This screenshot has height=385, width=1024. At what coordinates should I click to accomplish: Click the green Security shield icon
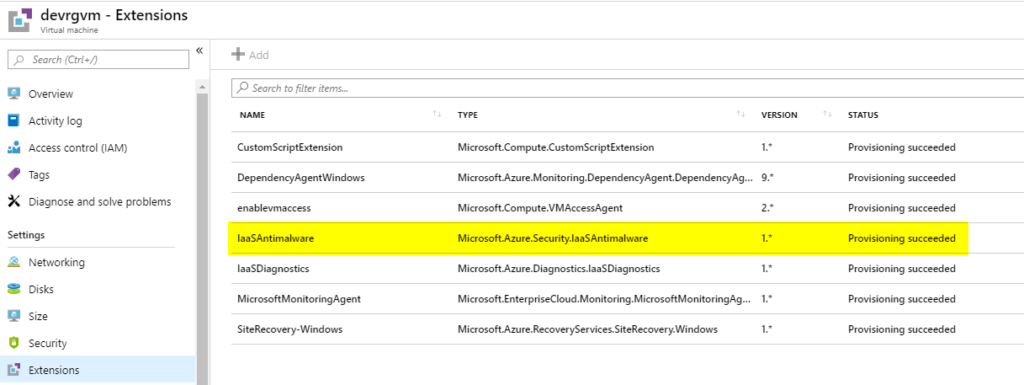14,343
